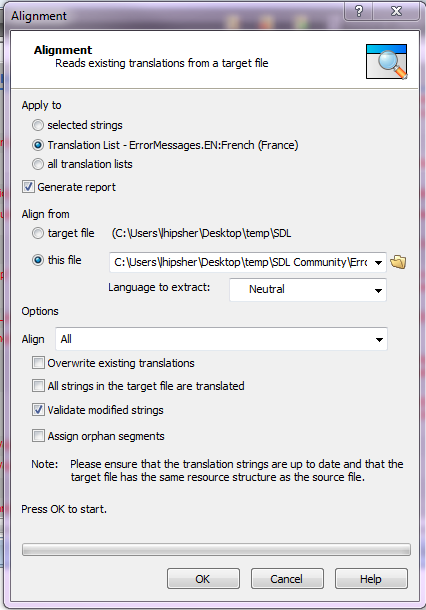Open the Align 'All' dropdown
Viewport: 426px width, 610px height.
221,339
